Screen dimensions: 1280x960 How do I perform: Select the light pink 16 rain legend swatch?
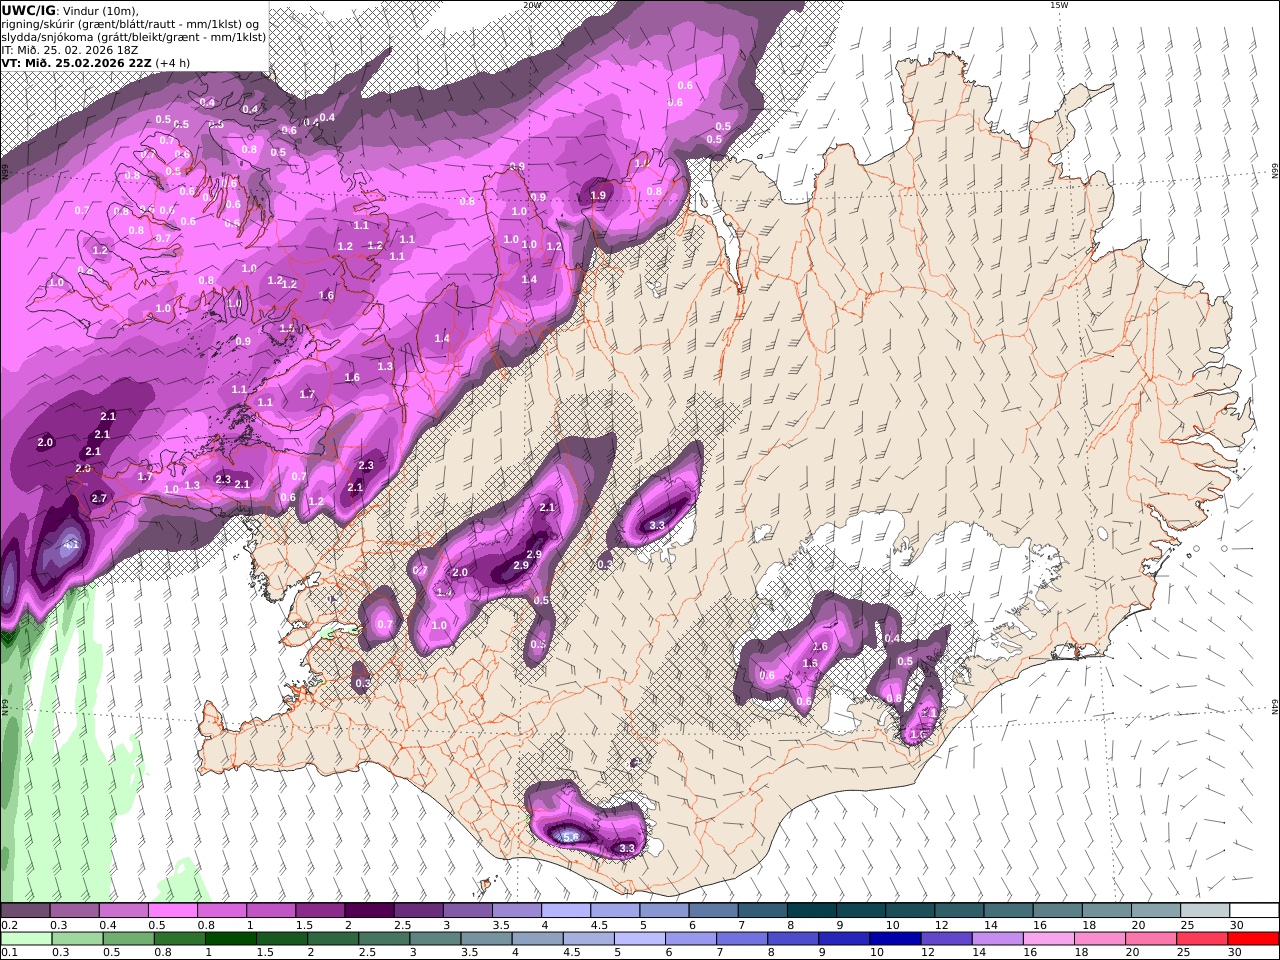click(1049, 939)
